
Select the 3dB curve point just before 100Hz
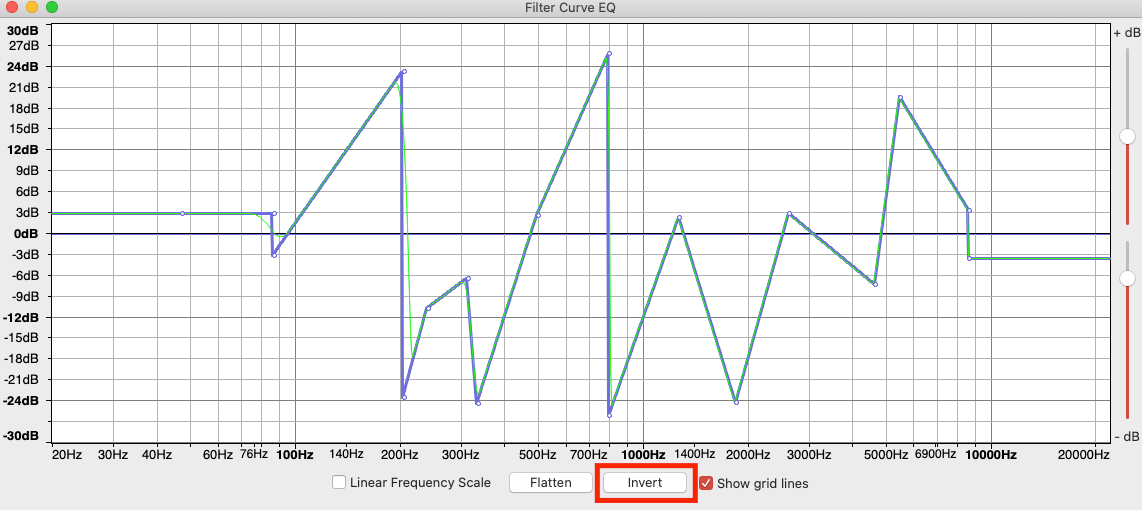click(274, 213)
